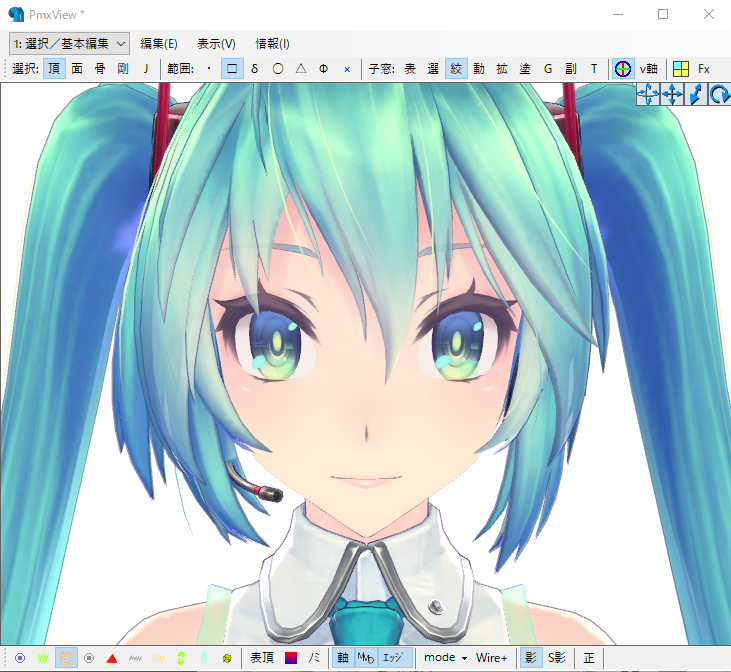Toggle the 影 shadow display
This screenshot has height=672, width=731.
point(531,658)
